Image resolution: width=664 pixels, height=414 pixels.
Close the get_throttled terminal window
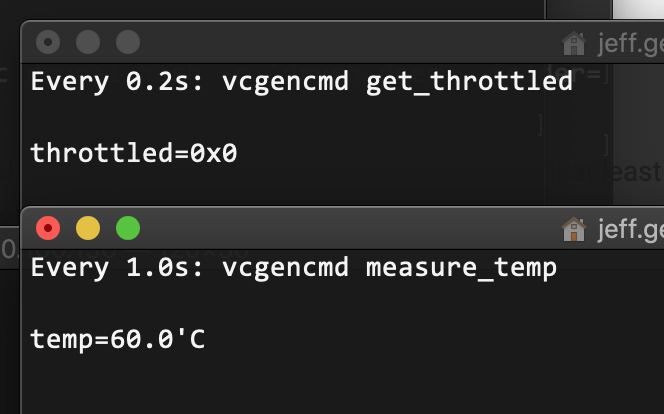[x=47, y=42]
